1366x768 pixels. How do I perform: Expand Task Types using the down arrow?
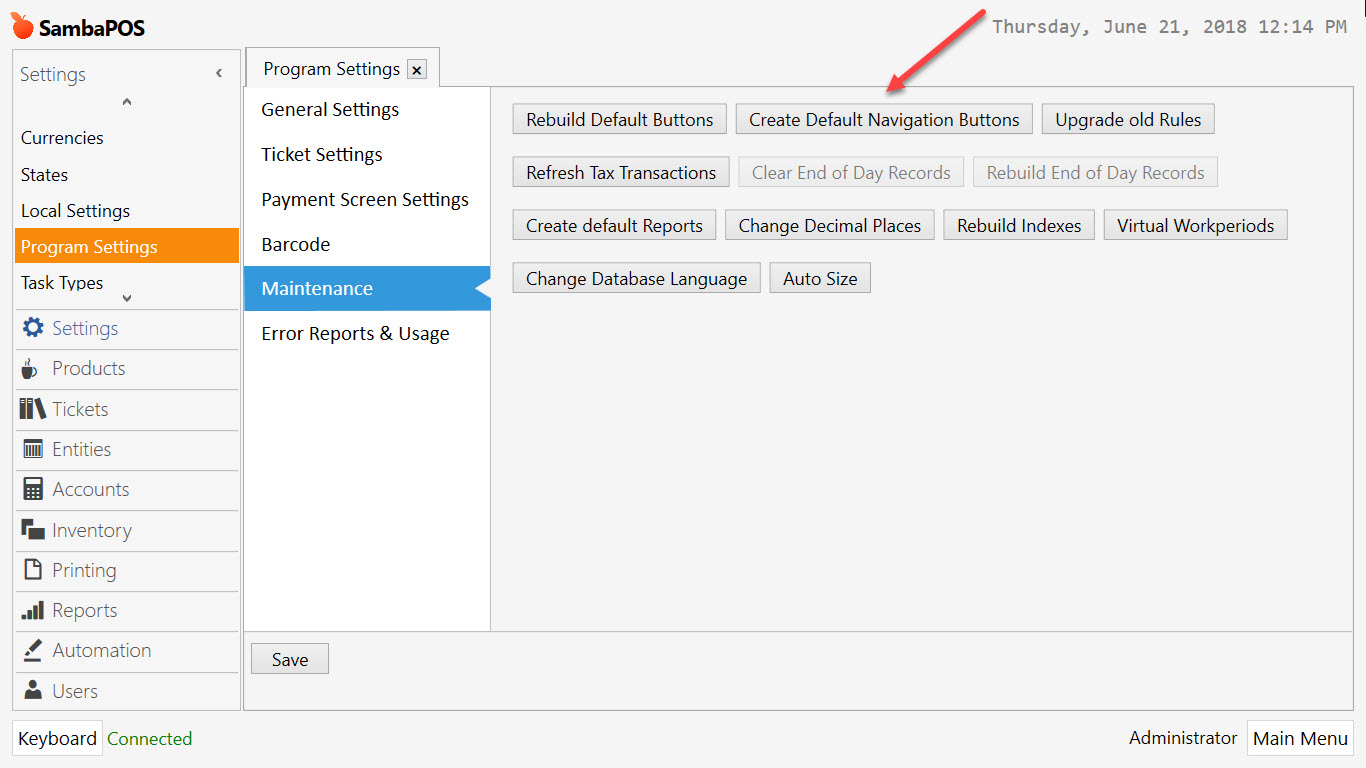pyautogui.click(x=125, y=296)
